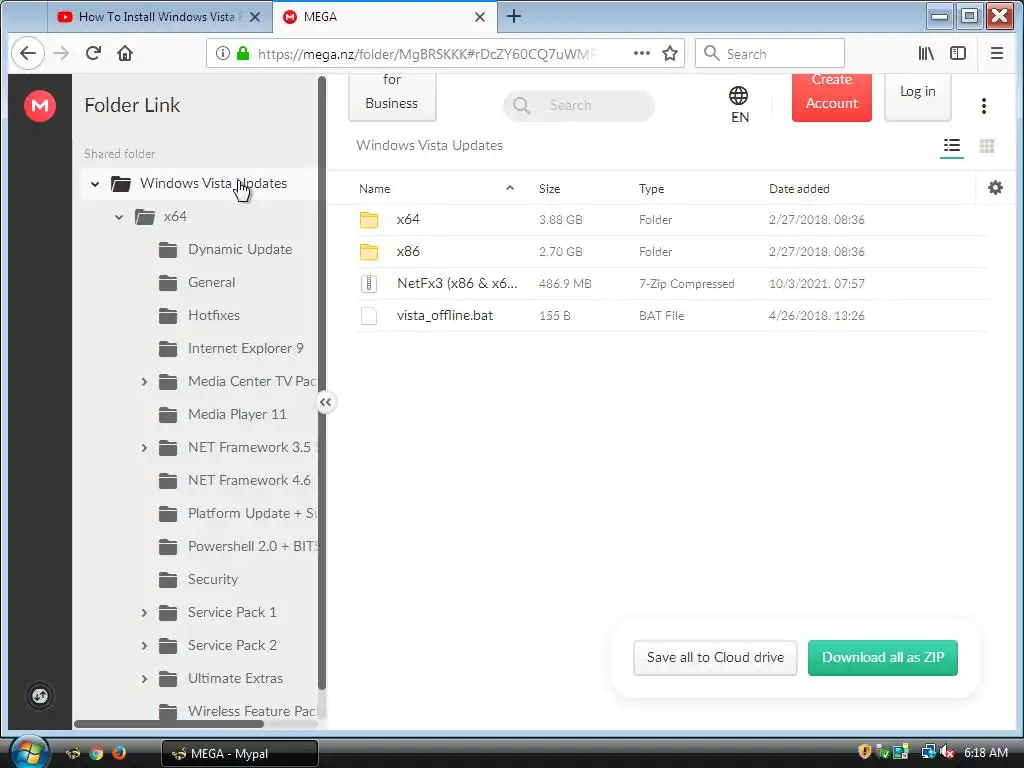1024x768 pixels.
Task: Expand the NET Framework 3.5 node
Action: point(144,447)
